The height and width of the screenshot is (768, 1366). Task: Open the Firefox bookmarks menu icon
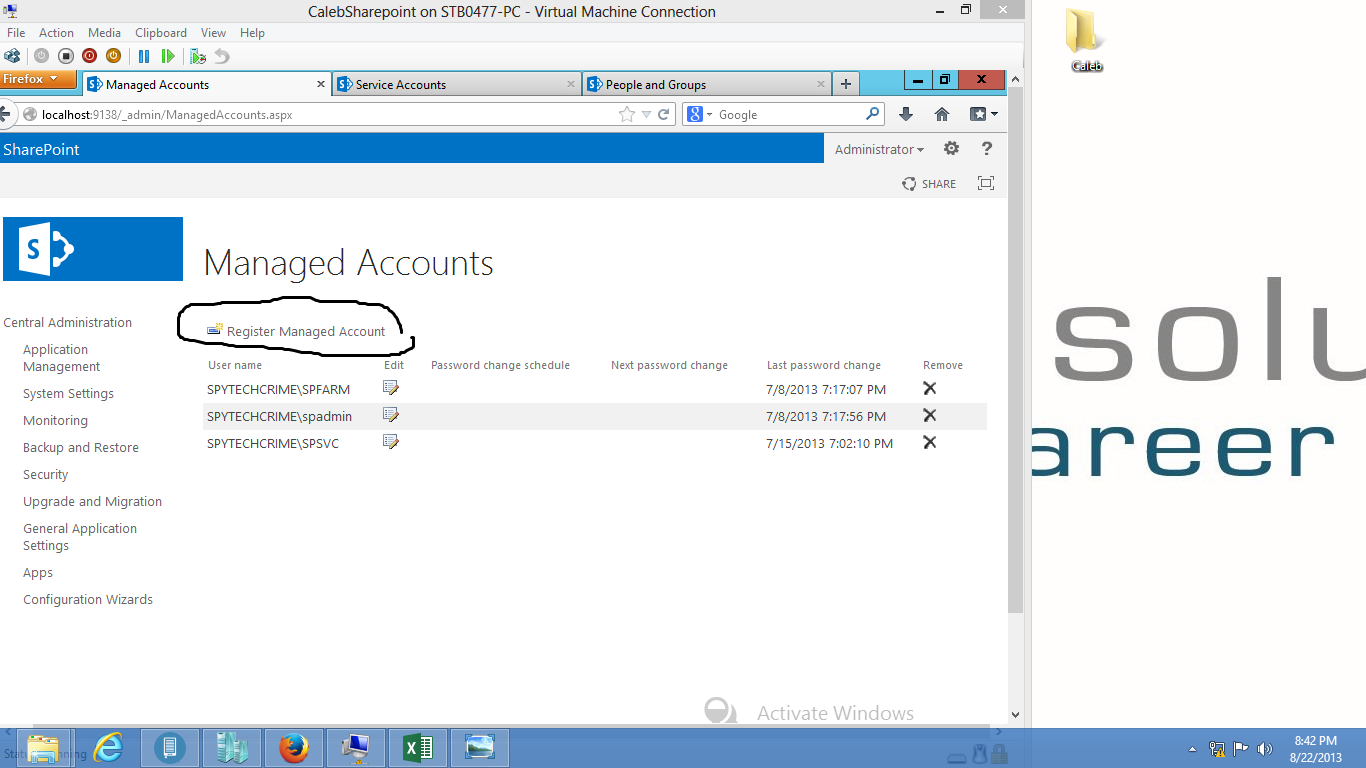[982, 114]
